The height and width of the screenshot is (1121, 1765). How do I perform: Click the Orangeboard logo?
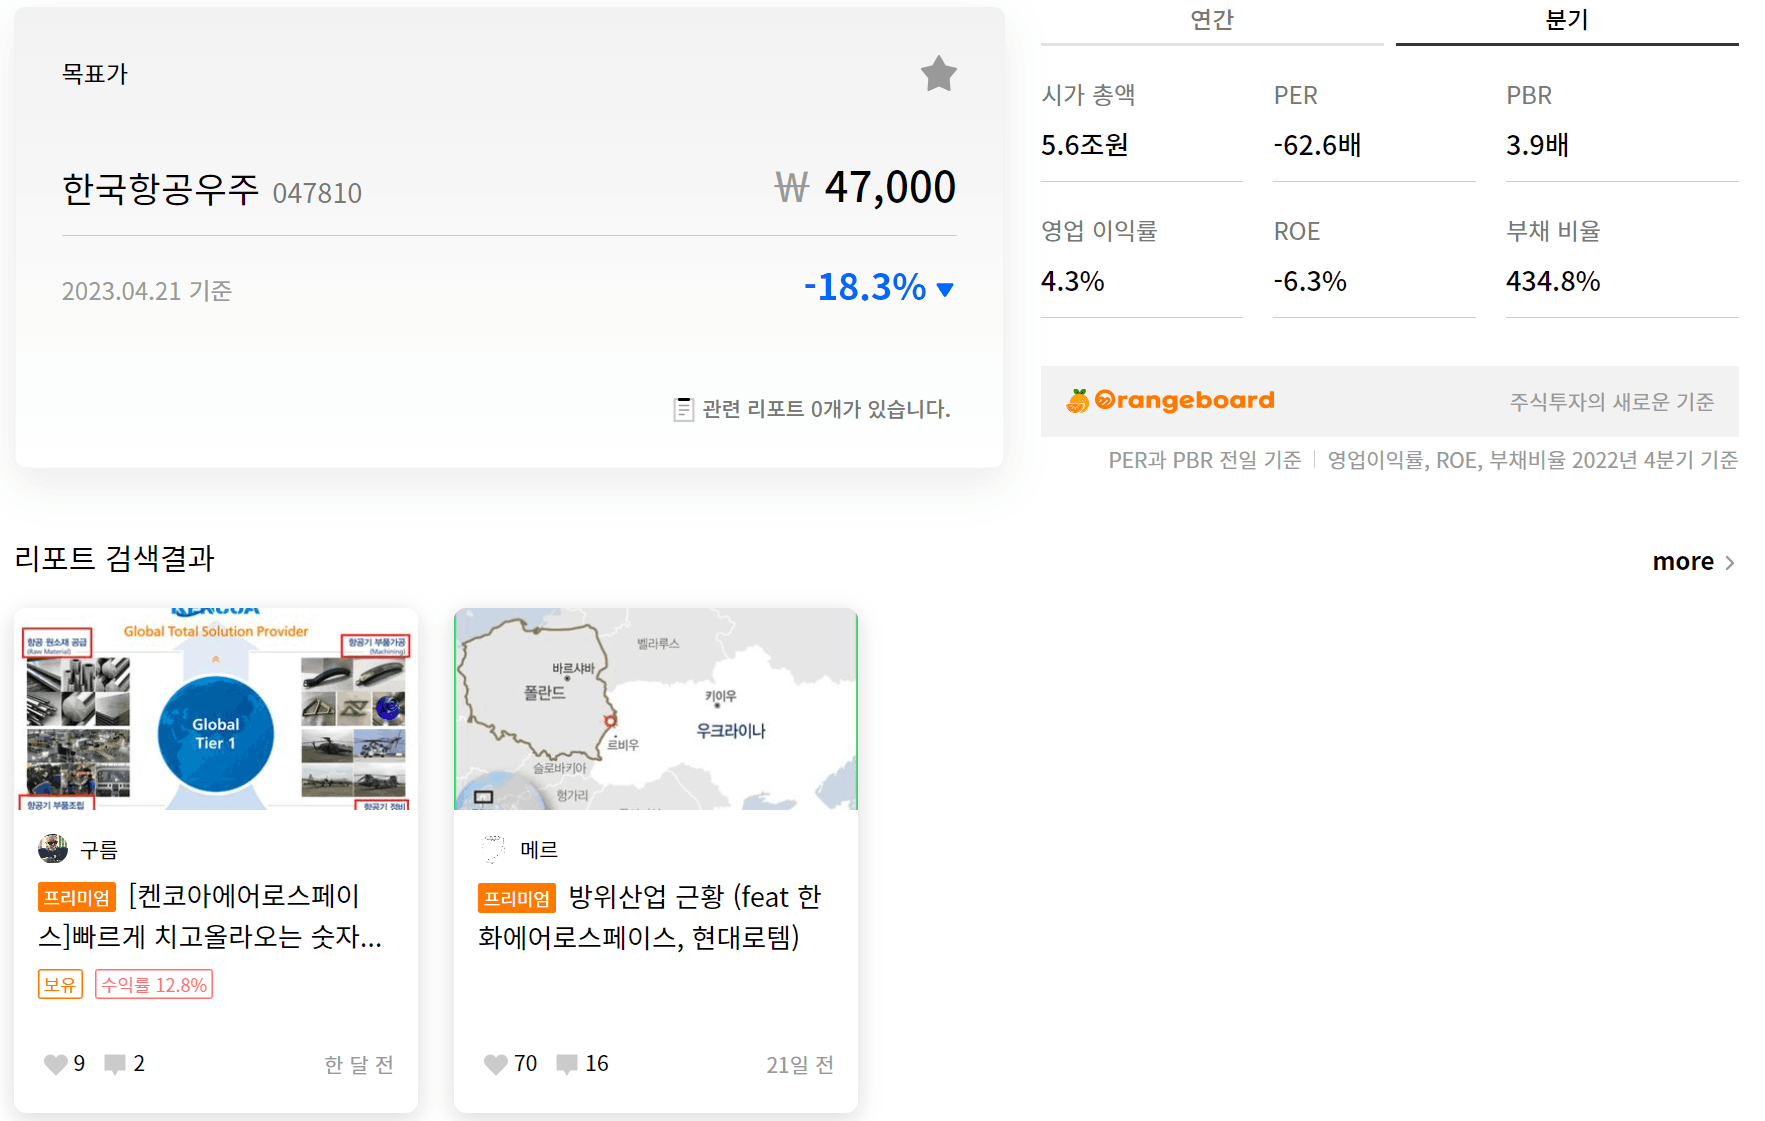(1170, 401)
